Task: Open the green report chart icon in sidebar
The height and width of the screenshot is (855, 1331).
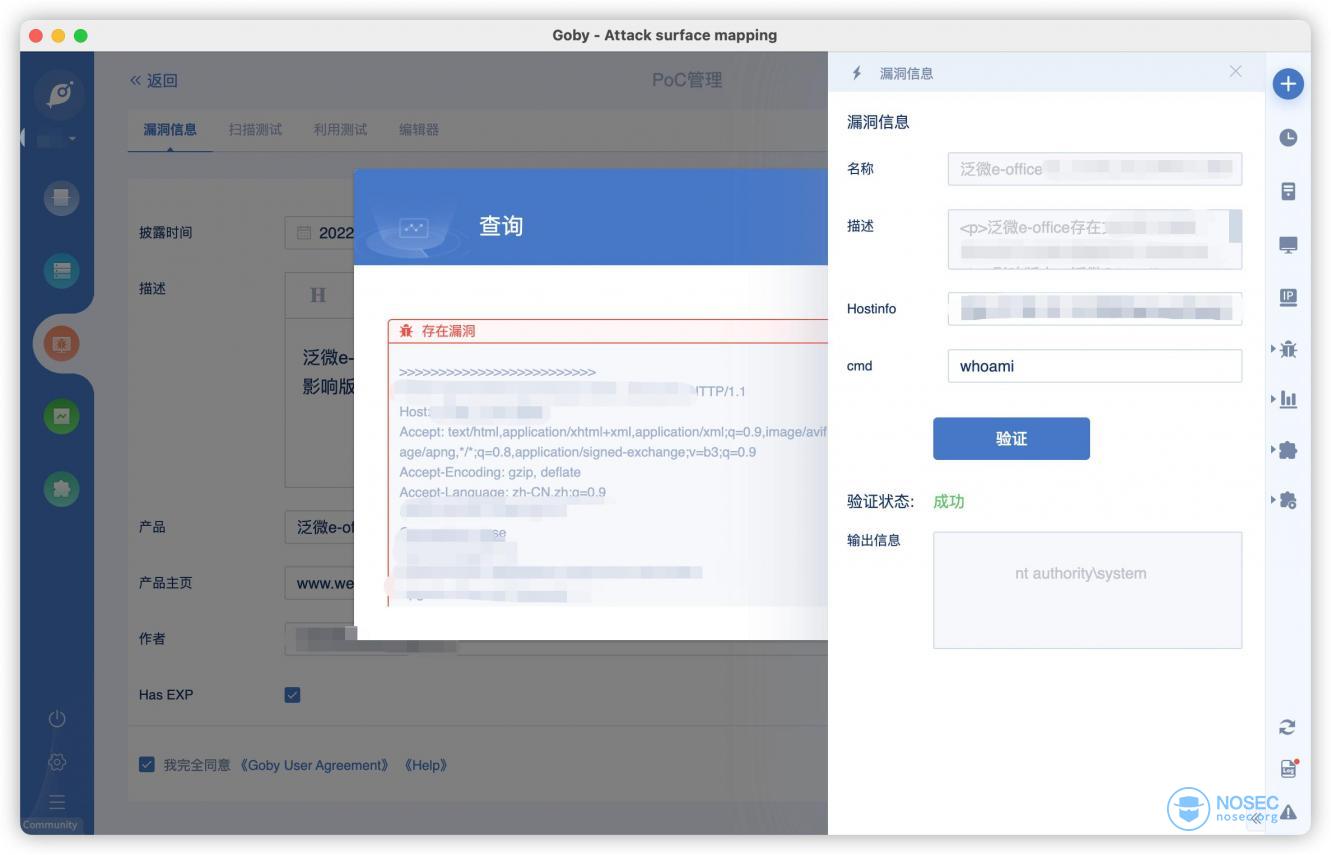Action: 61,415
